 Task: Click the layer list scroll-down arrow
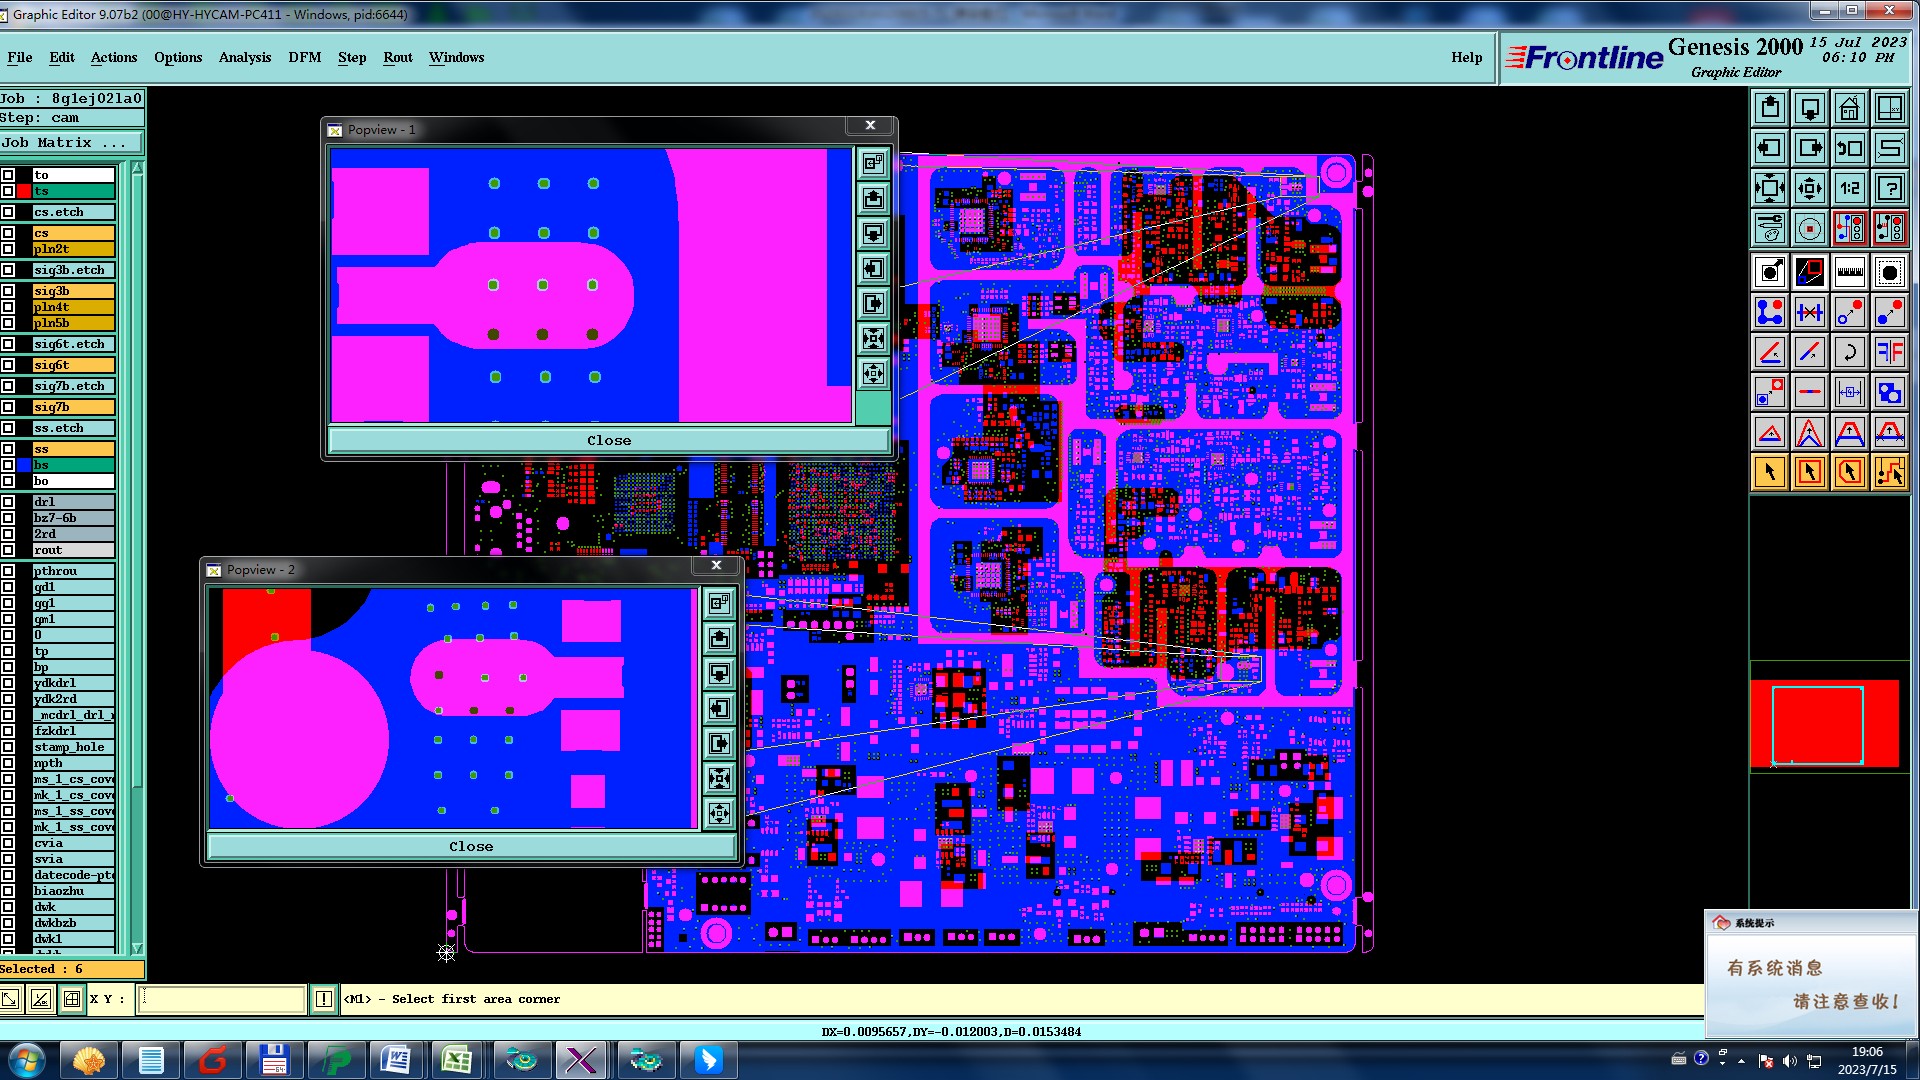137,948
